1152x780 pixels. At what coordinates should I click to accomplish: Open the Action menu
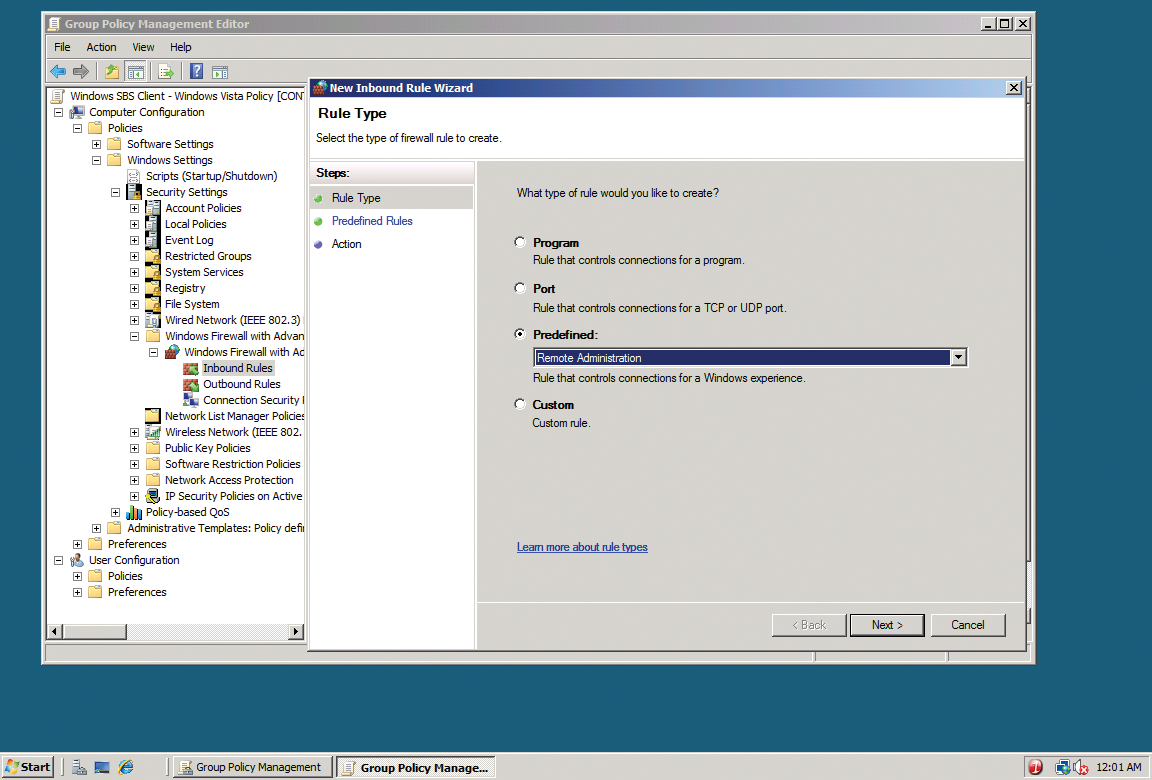point(101,47)
